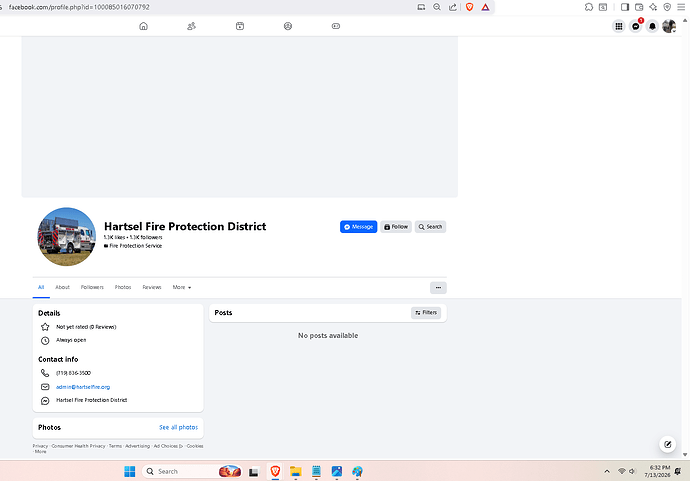The image size is (690, 481).
Task: Open the Facebook Home feed icon
Action: 143,26
